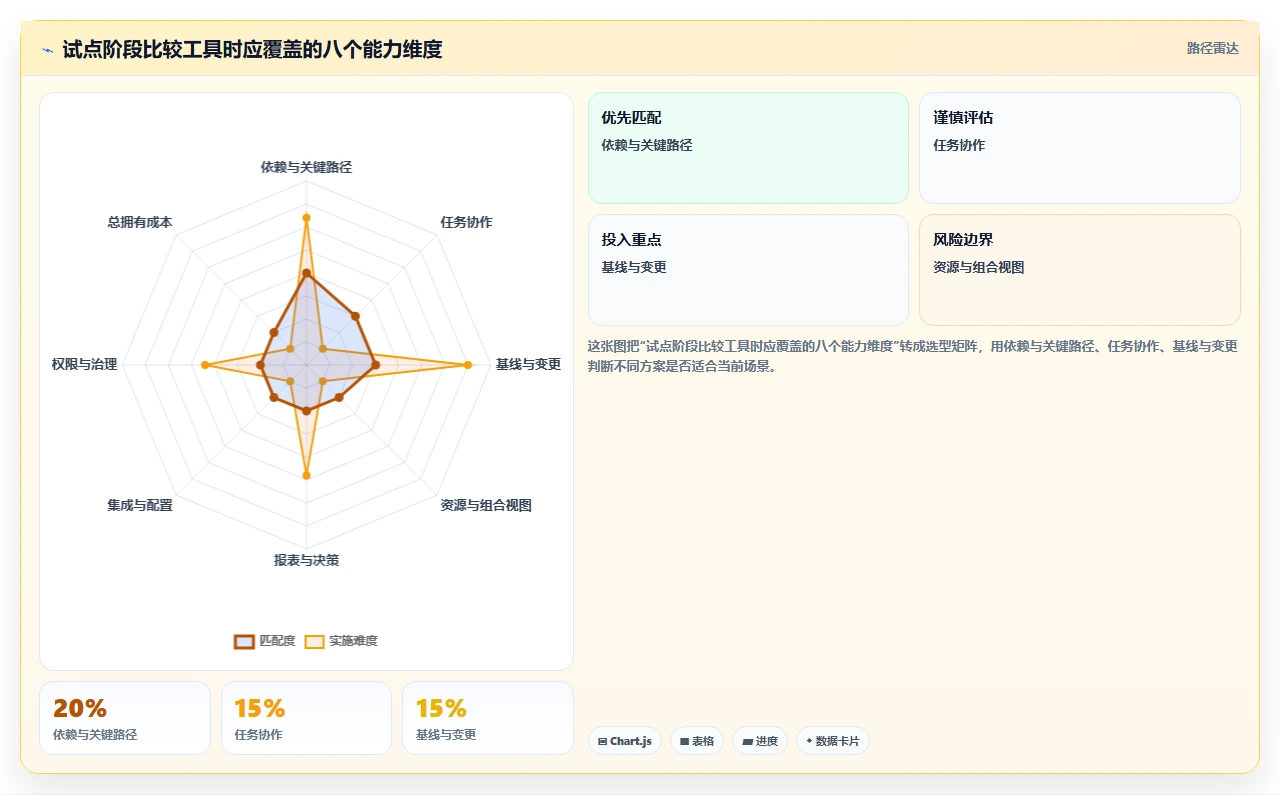This screenshot has height=795, width=1280.
Task: Click the 权限与治理 radar axis label
Action: click(x=85, y=364)
